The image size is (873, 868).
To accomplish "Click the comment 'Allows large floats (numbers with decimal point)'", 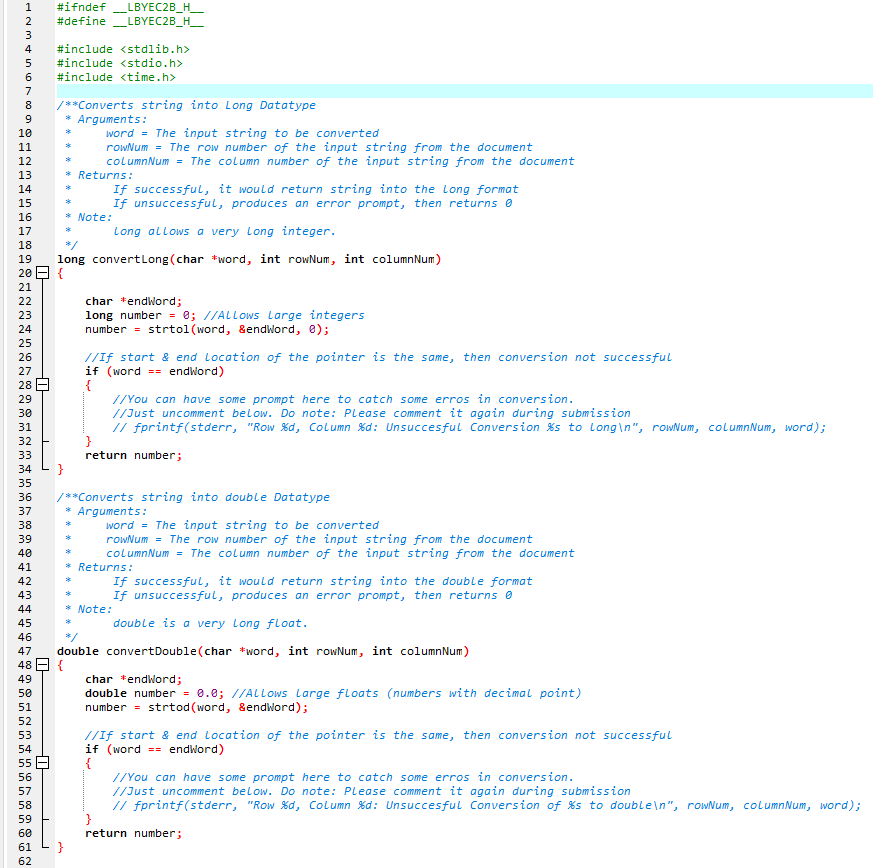I will coord(410,693).
